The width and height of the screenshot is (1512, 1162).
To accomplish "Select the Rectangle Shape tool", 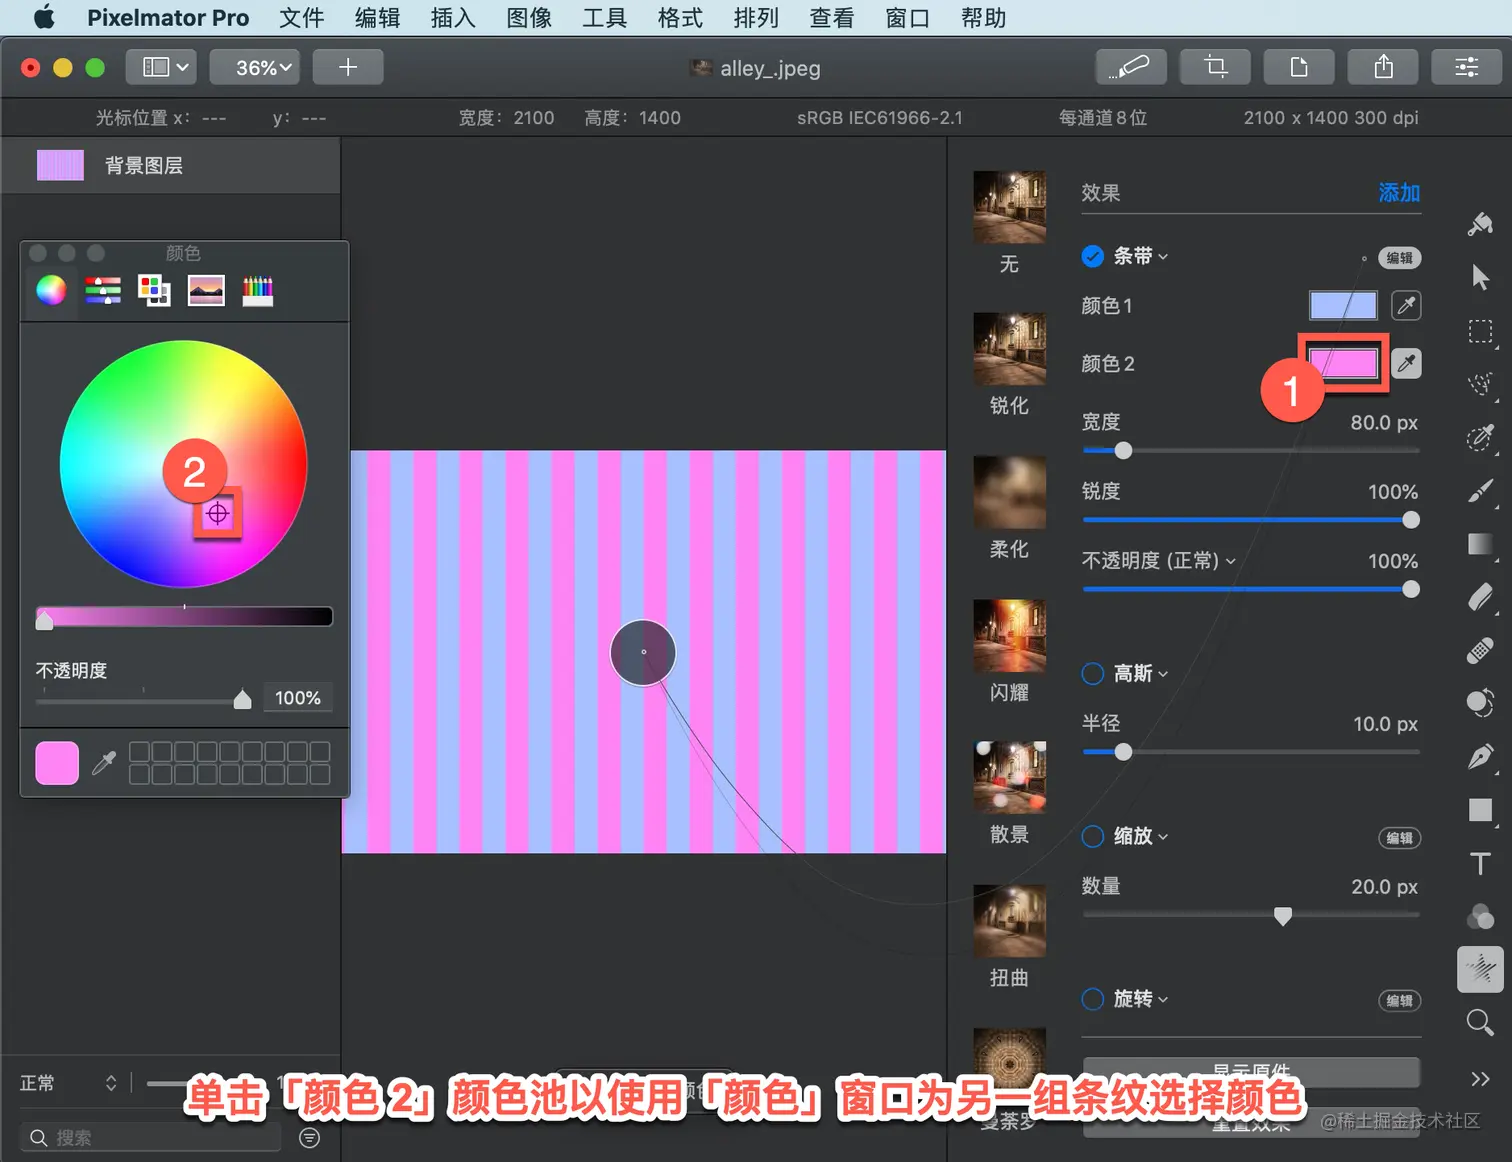I will 1480,809.
